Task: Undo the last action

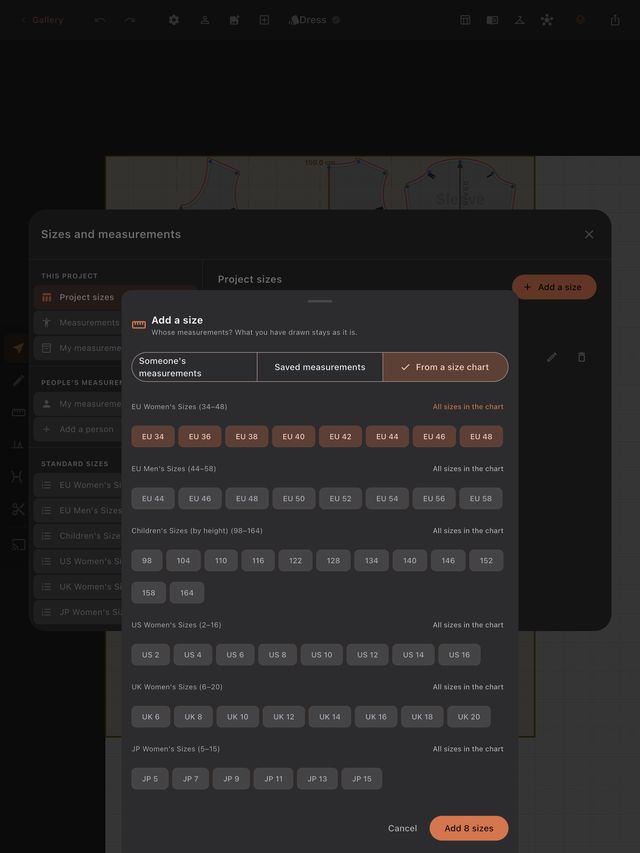Action: pyautogui.click(x=100, y=20)
